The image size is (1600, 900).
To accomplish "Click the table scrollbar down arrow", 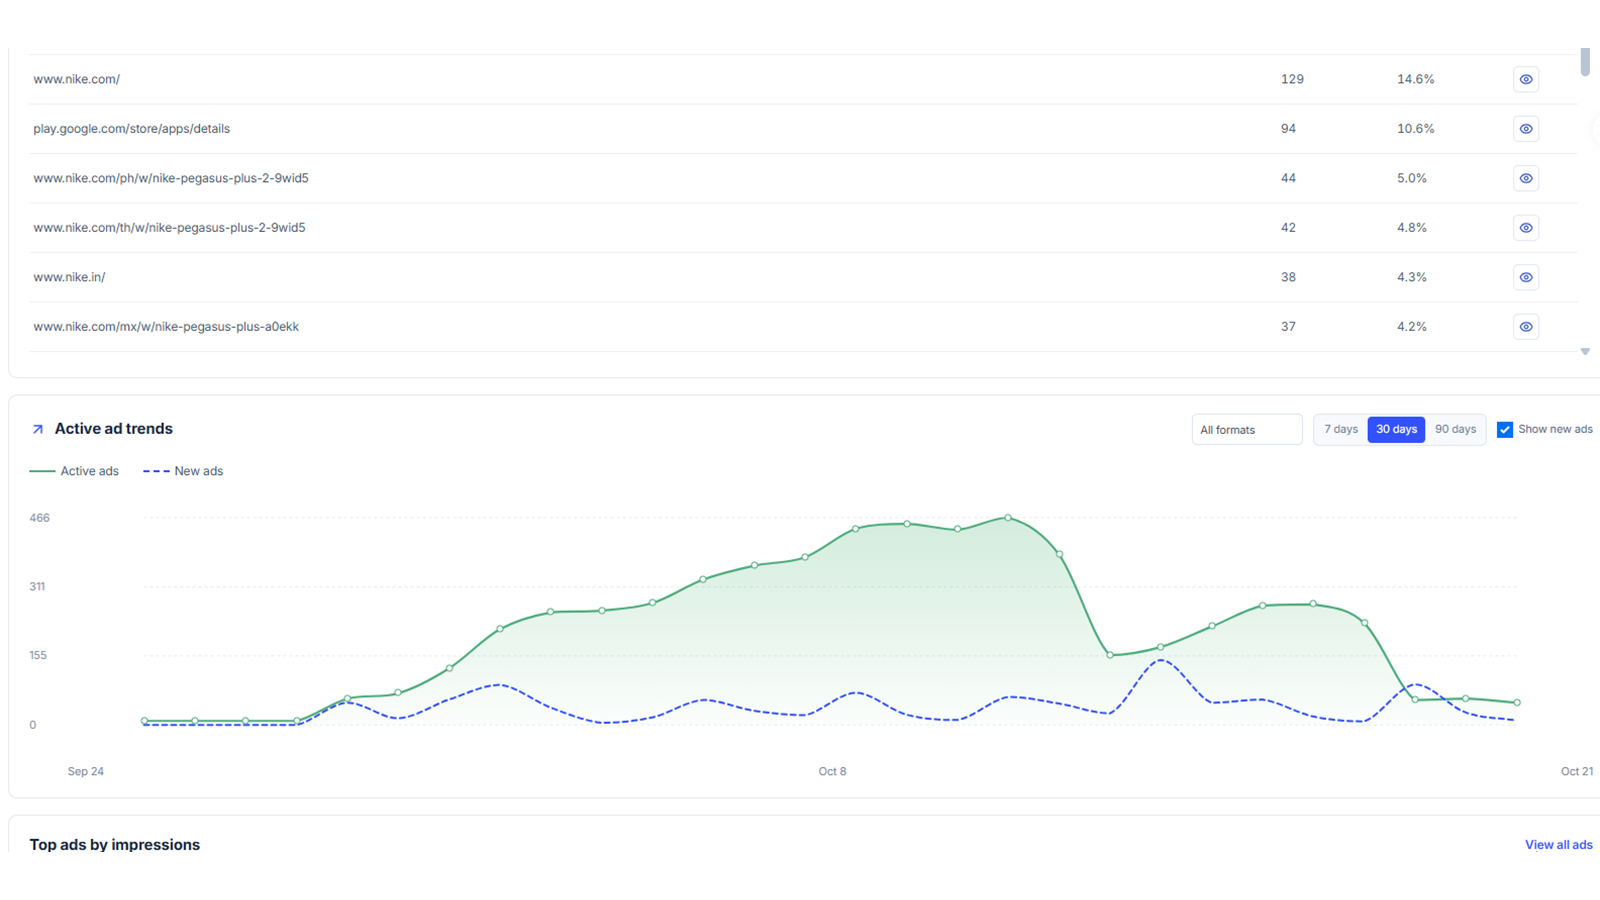I will pos(1585,352).
